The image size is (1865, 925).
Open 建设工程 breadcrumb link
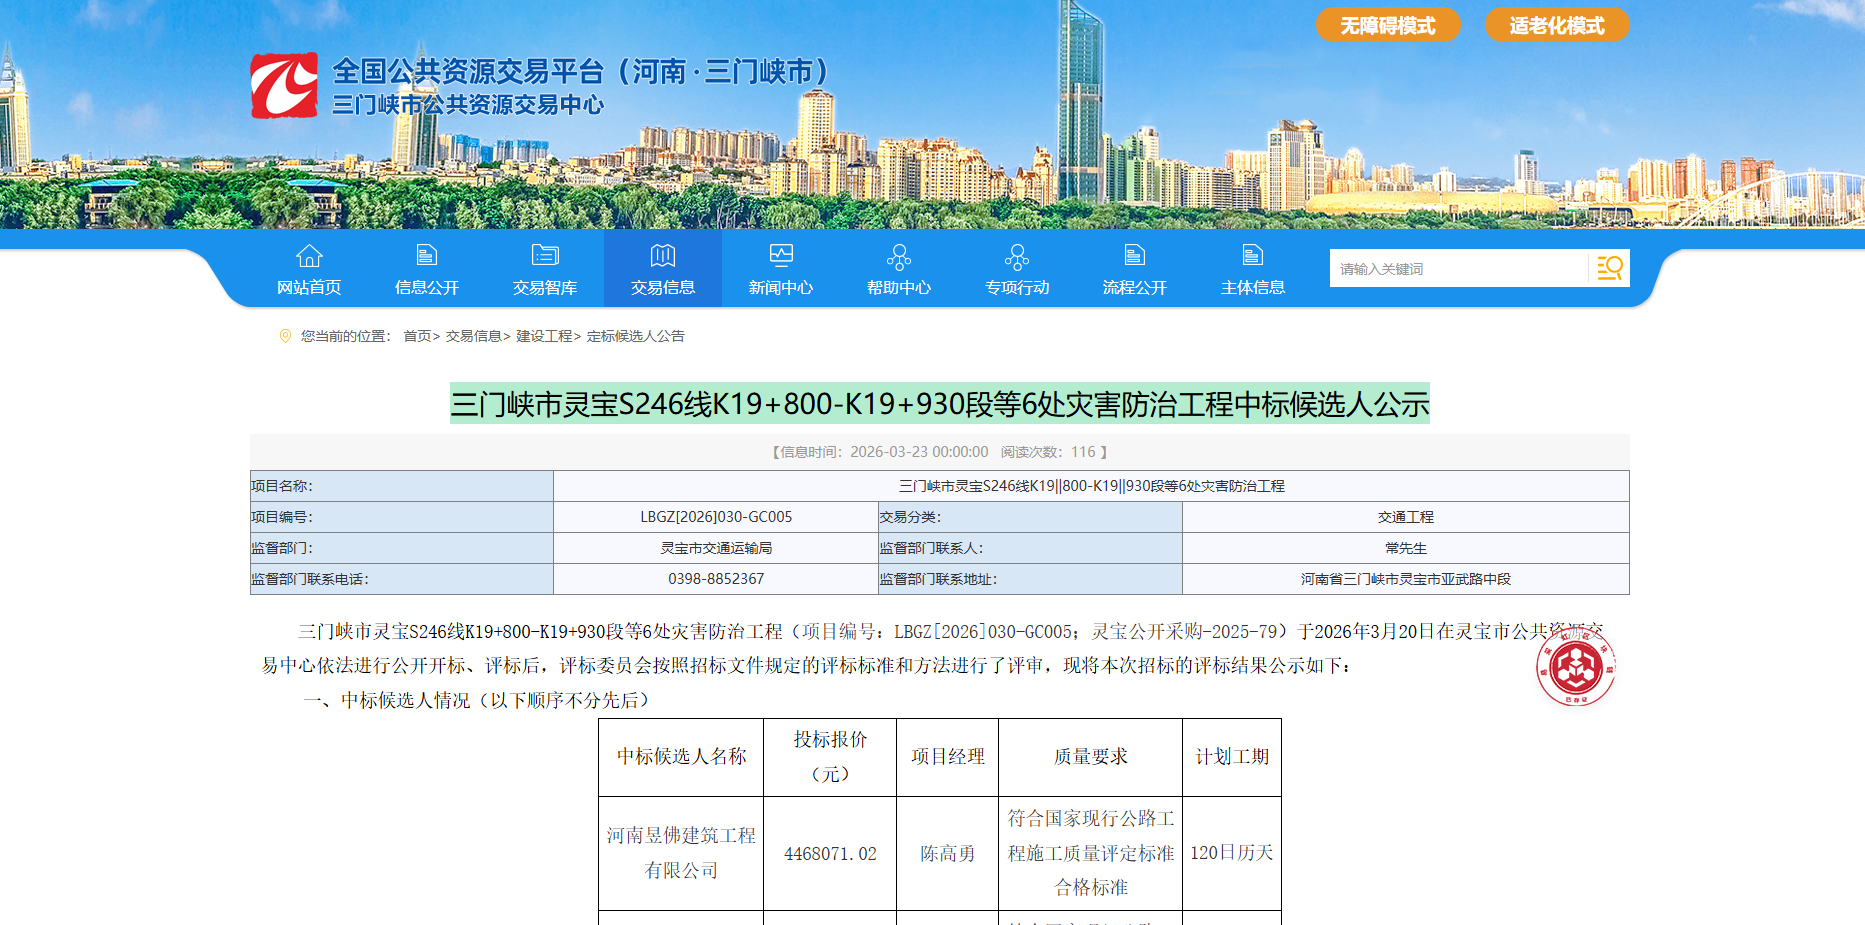544,336
